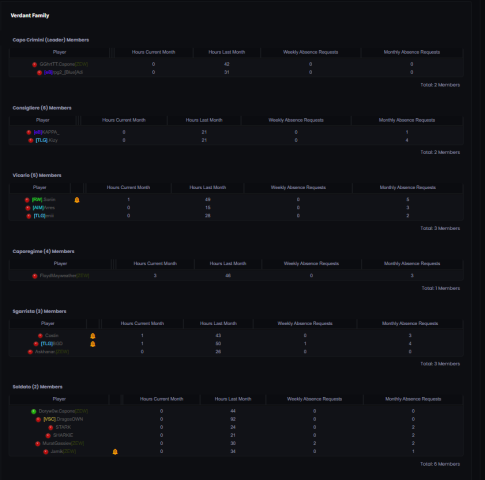Click the red status dot beside pg2_[Blue]Adi

(x=39, y=72)
